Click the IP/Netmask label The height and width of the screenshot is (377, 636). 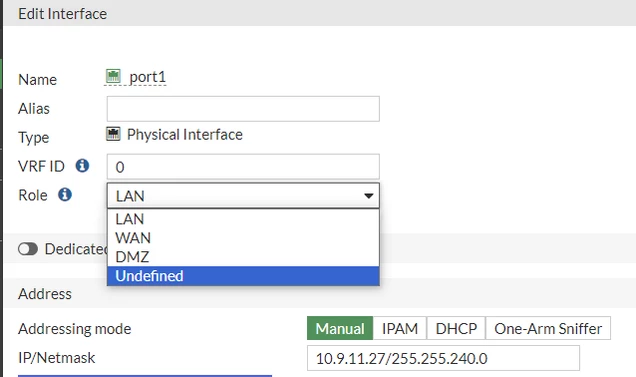[56, 358]
